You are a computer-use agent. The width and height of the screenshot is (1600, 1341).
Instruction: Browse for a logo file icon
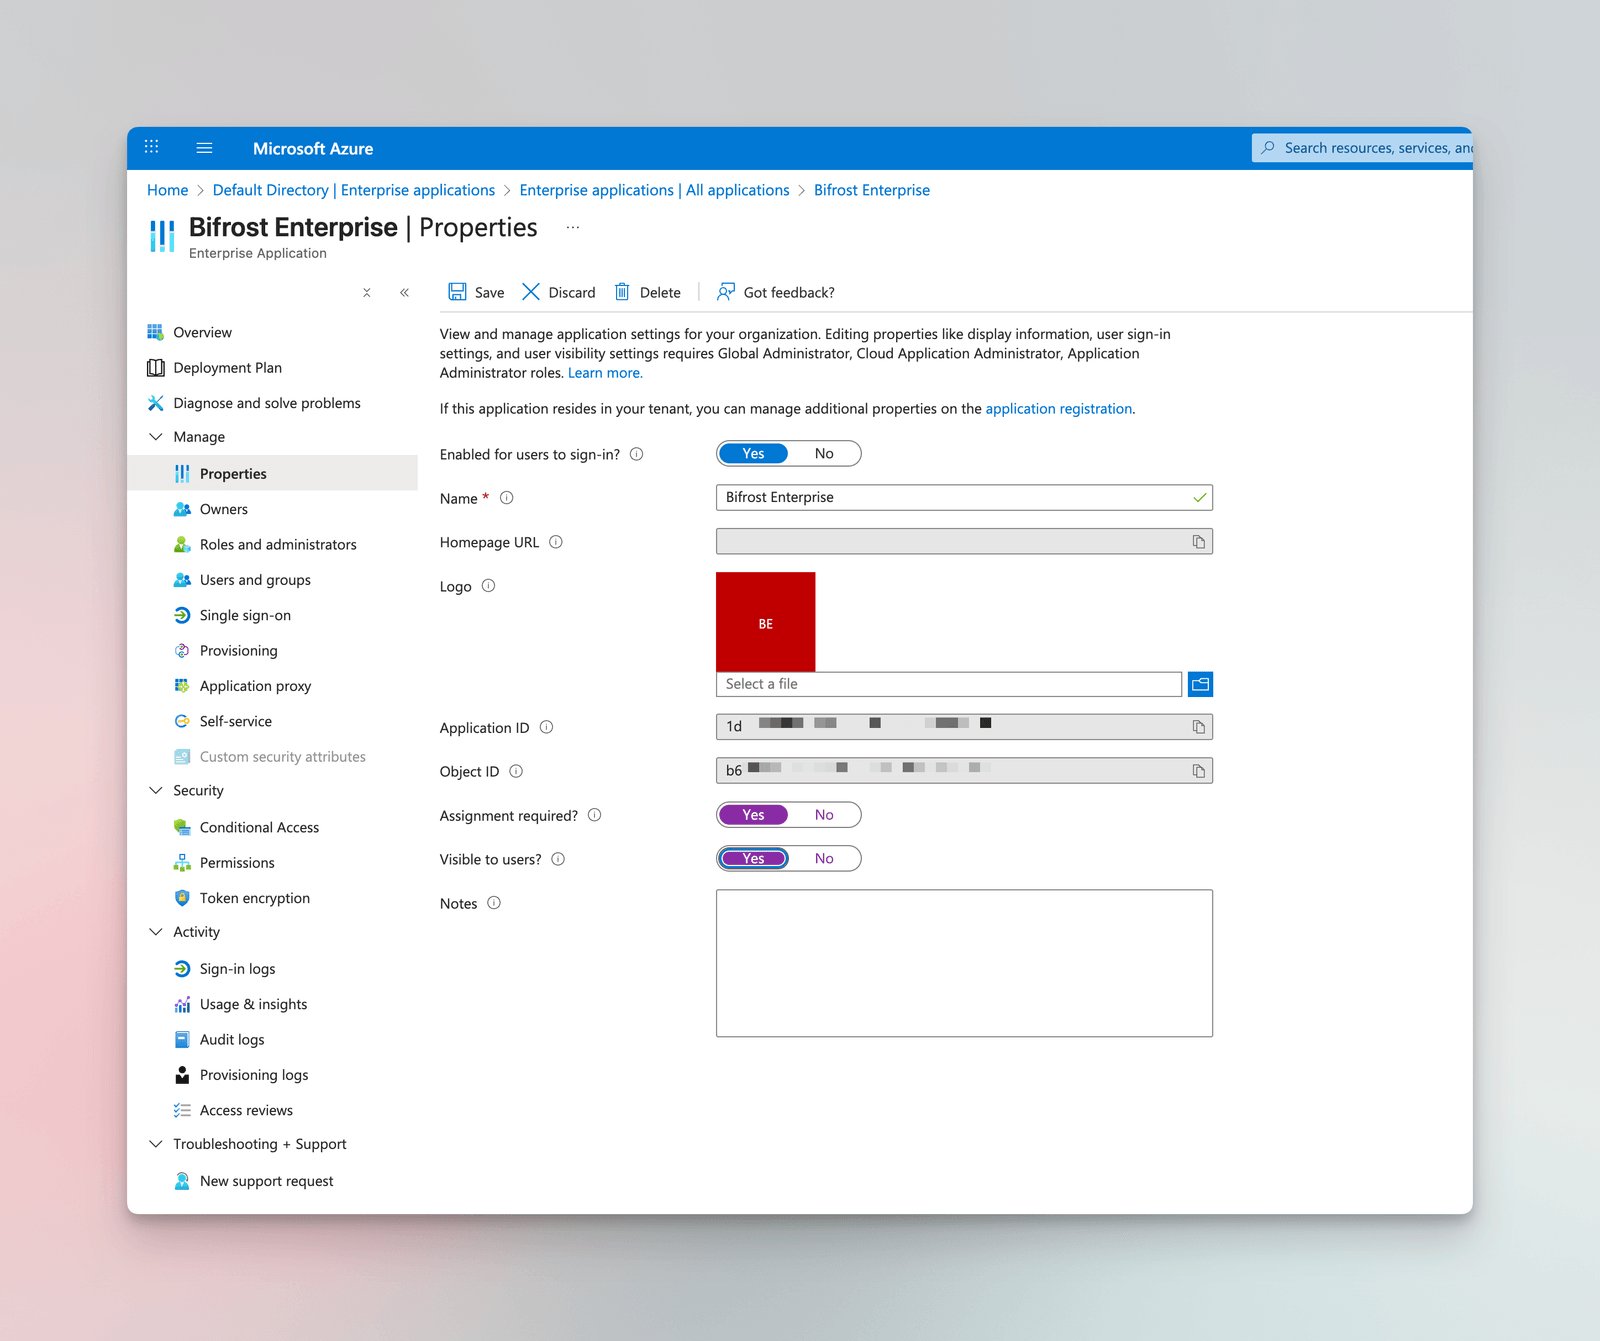tap(1200, 684)
